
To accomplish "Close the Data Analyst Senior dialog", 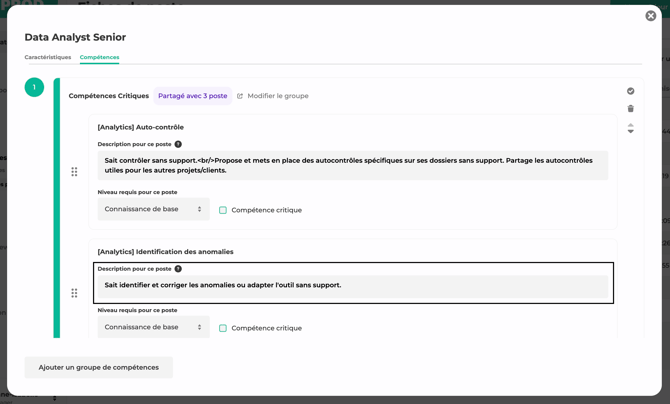I will 650,16.
